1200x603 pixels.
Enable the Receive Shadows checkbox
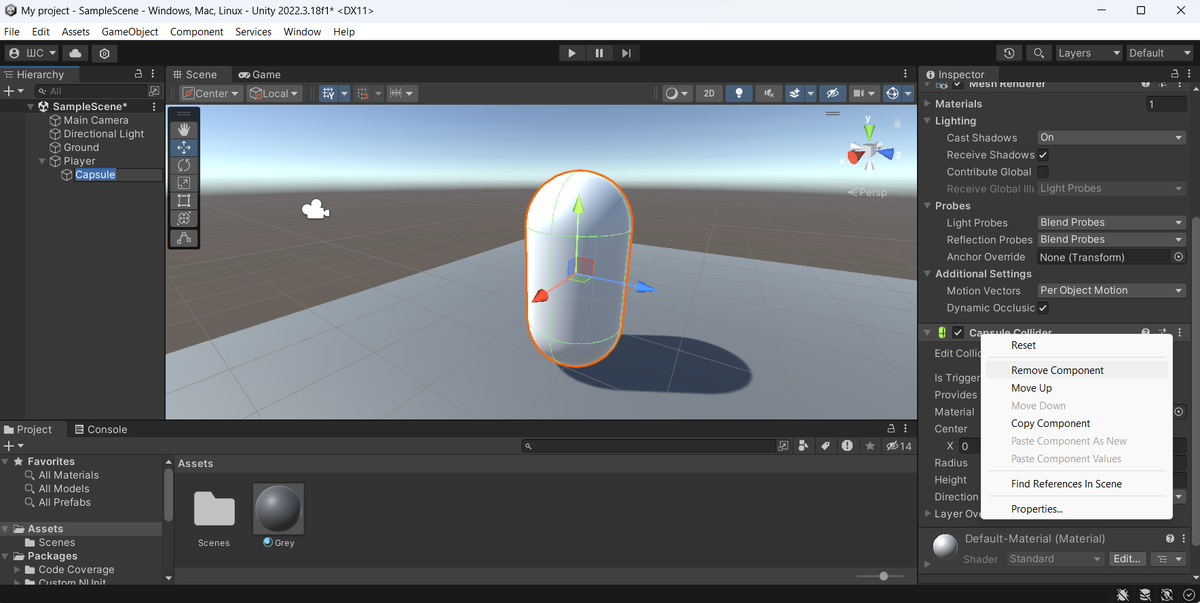click(x=1043, y=154)
